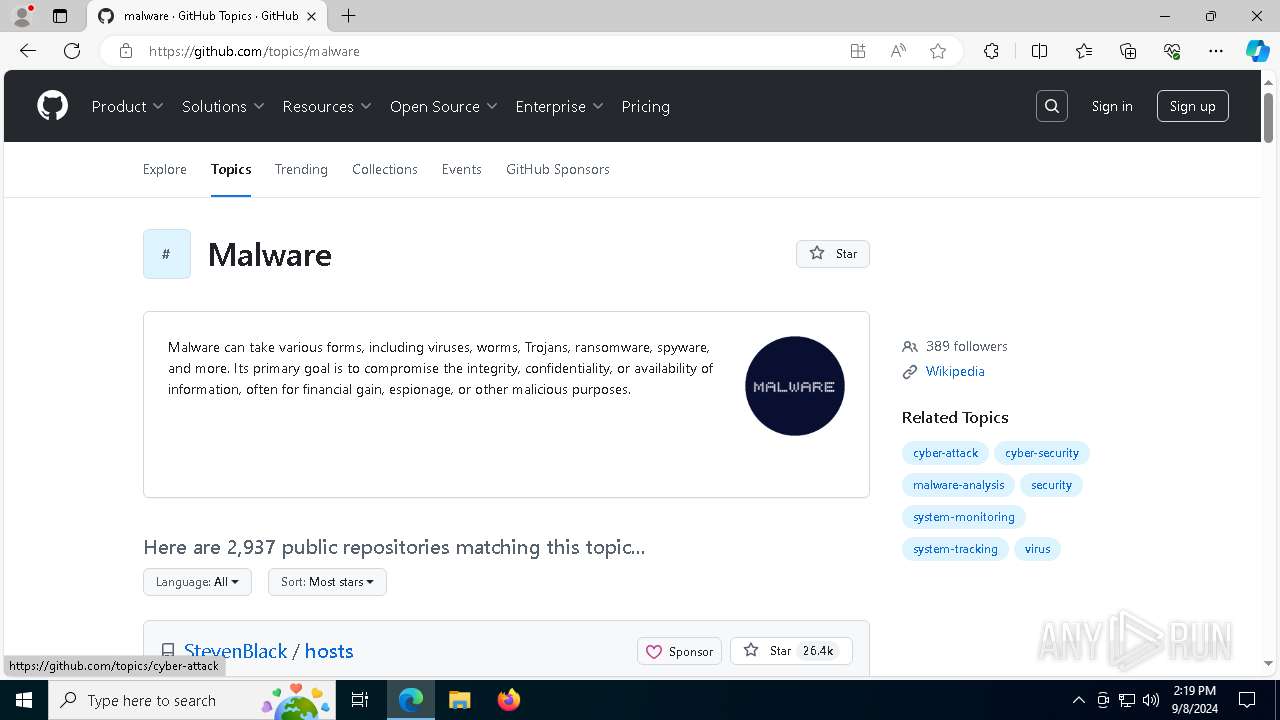Screen dimensions: 1280x720
Task: Sponsor the StevenBlack hosts repository
Action: click(x=679, y=651)
